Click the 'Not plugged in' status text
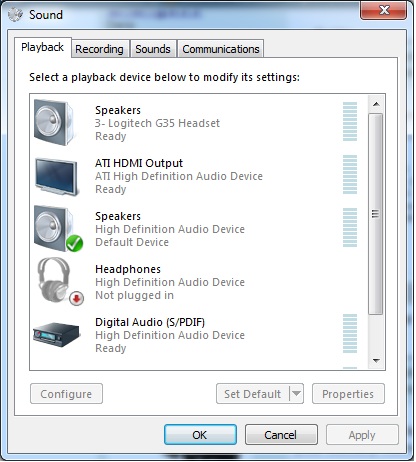The width and height of the screenshot is (416, 462). (134, 295)
